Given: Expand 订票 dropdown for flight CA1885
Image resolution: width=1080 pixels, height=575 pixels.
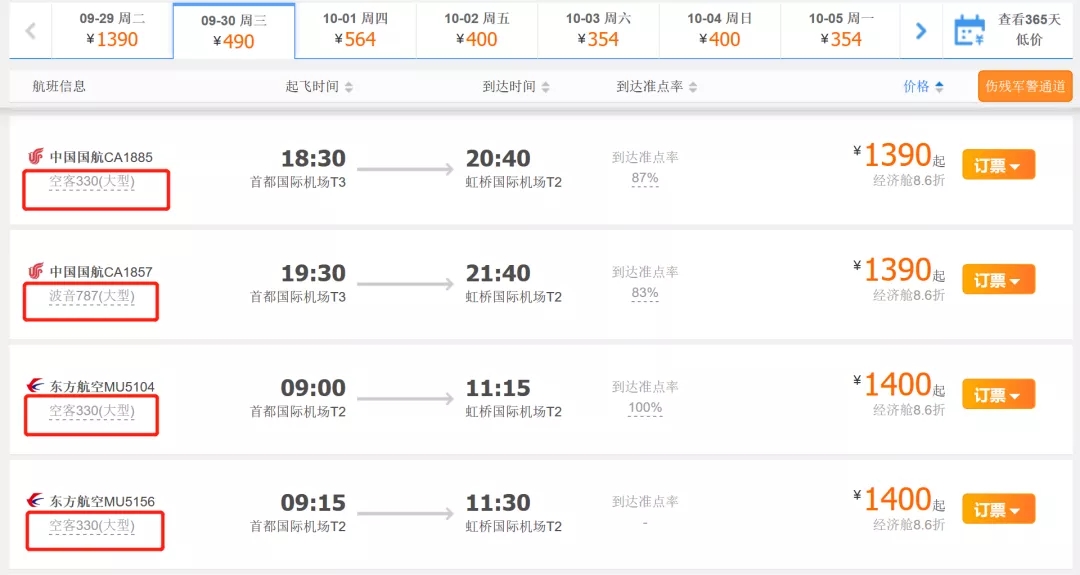Looking at the screenshot, I should 998,165.
